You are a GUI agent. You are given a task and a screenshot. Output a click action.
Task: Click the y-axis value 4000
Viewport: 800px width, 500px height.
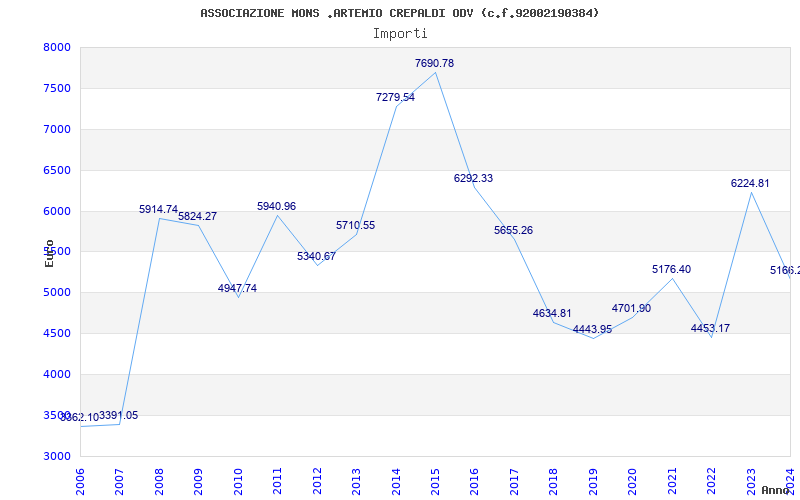click(57, 374)
